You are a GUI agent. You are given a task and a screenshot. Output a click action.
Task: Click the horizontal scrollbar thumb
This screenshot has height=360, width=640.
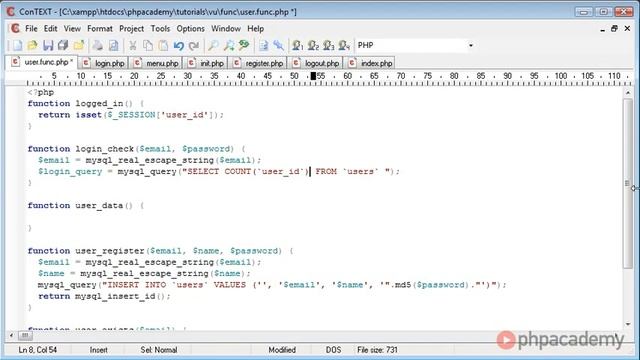[x=25, y=336]
